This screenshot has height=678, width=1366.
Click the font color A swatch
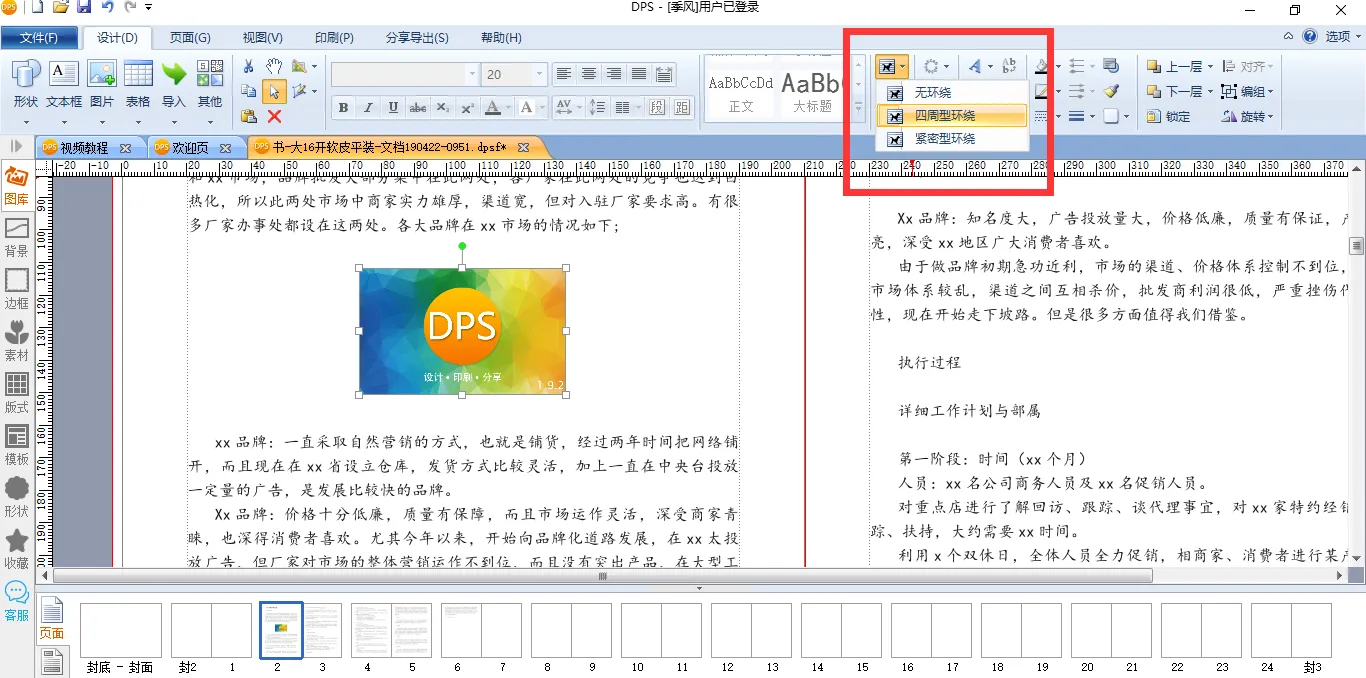tap(493, 108)
